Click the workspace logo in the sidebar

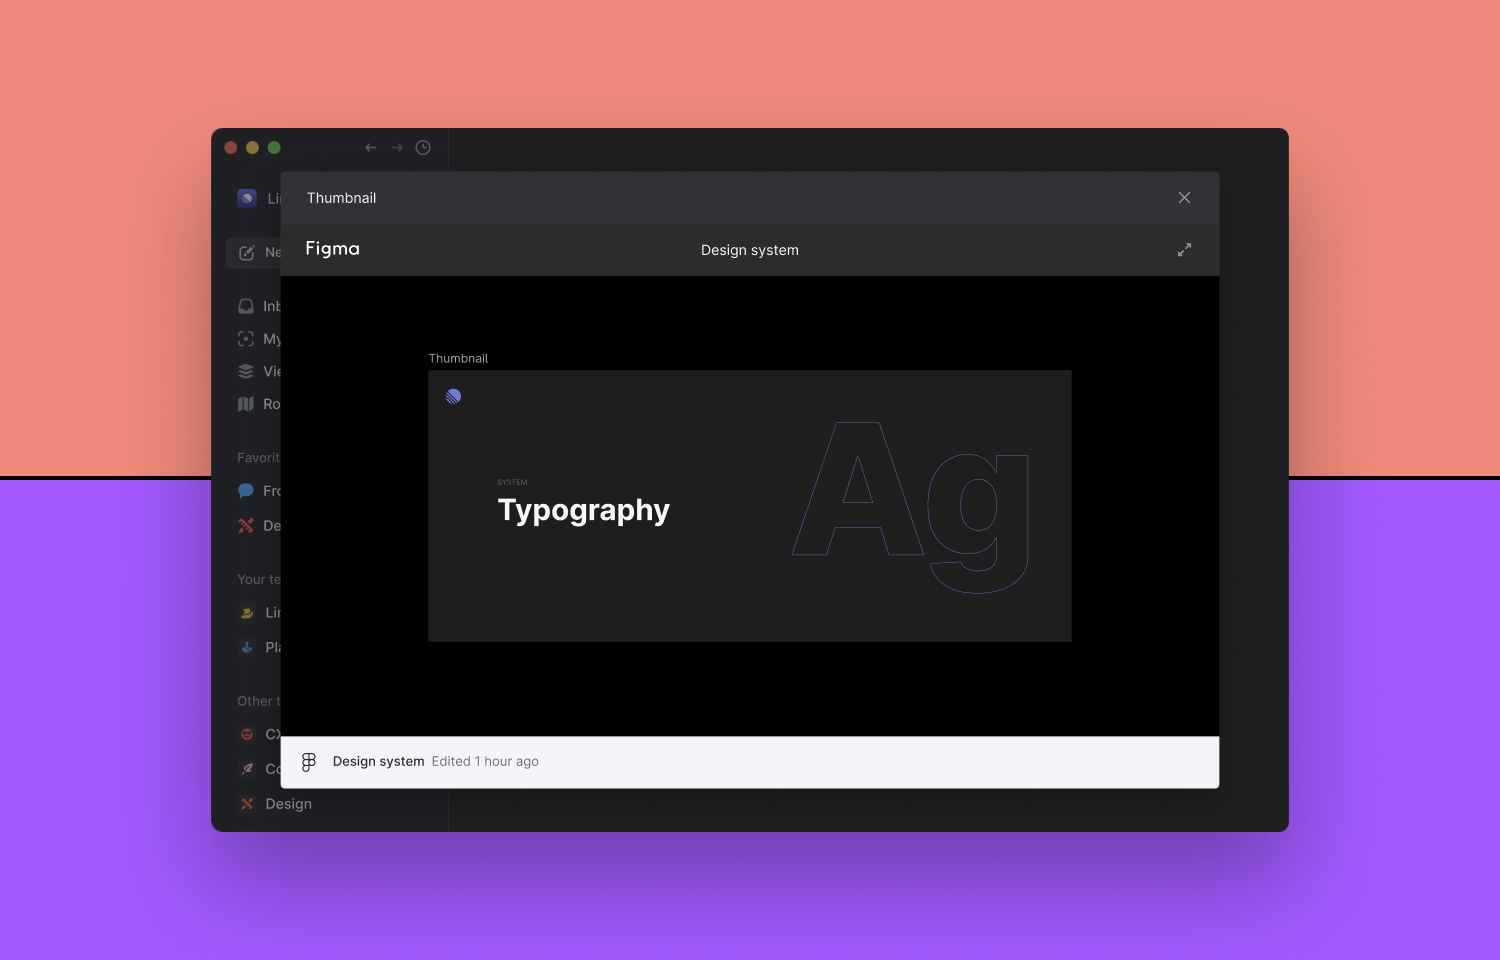(247, 198)
